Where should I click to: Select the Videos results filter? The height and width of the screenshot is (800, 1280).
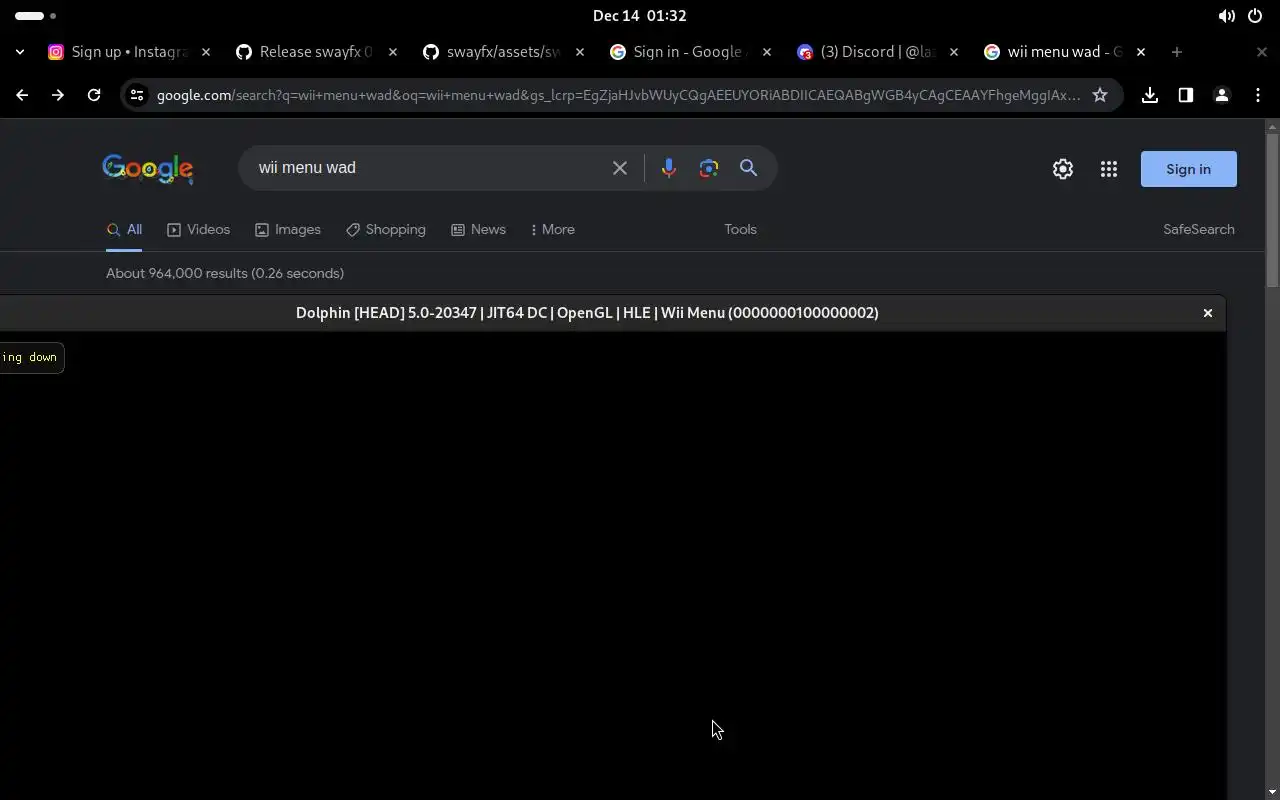[x=199, y=229]
